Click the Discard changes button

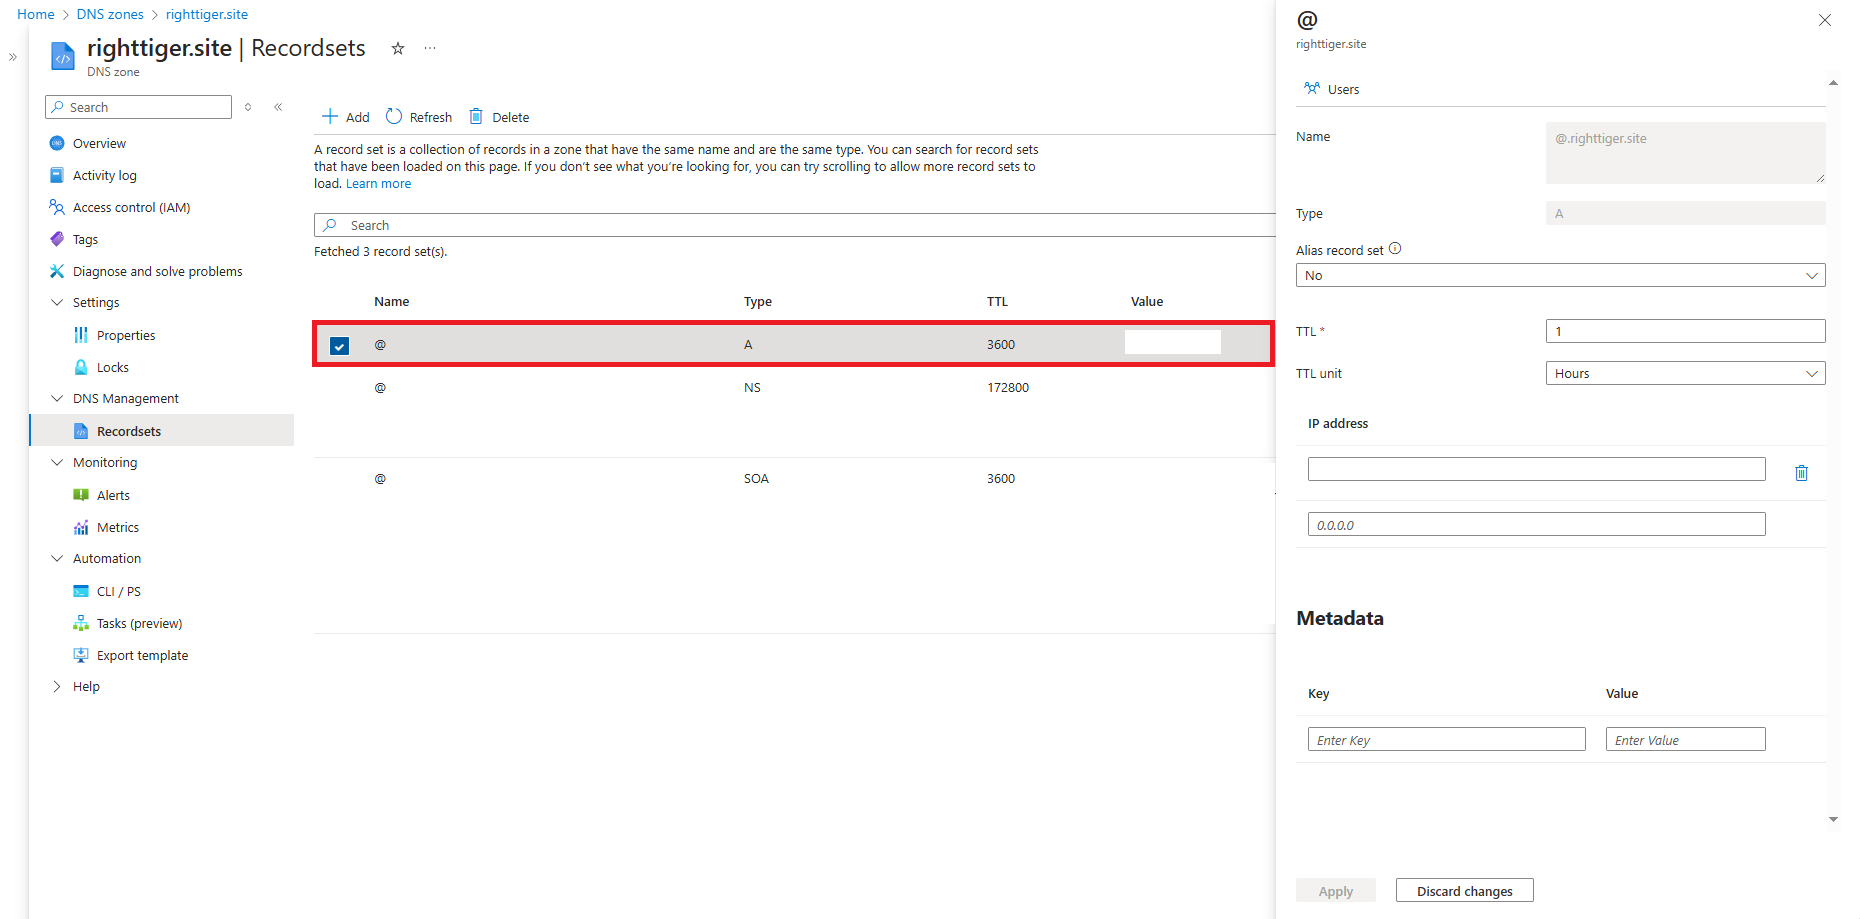tap(1464, 890)
